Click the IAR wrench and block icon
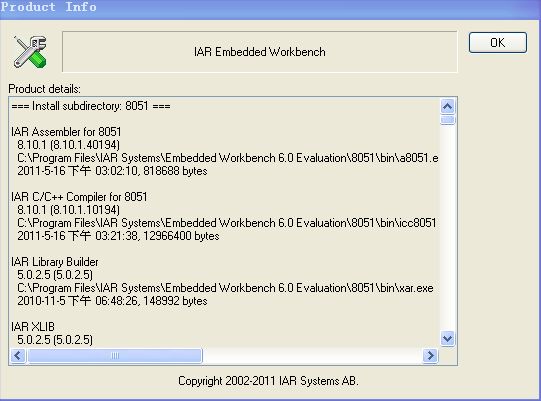This screenshot has height=401, width=541. pyautogui.click(x=30, y=52)
